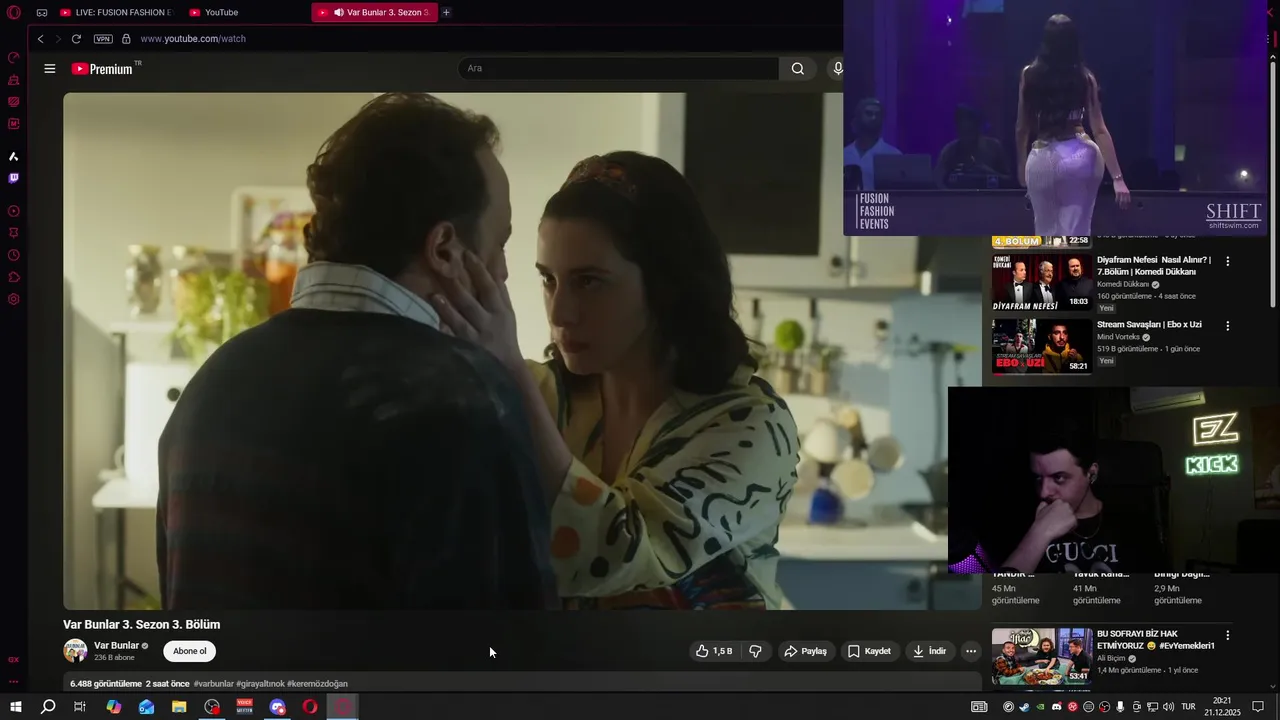This screenshot has height=720, width=1280.
Task: Open the #girayaltınok hashtag
Action: click(260, 684)
